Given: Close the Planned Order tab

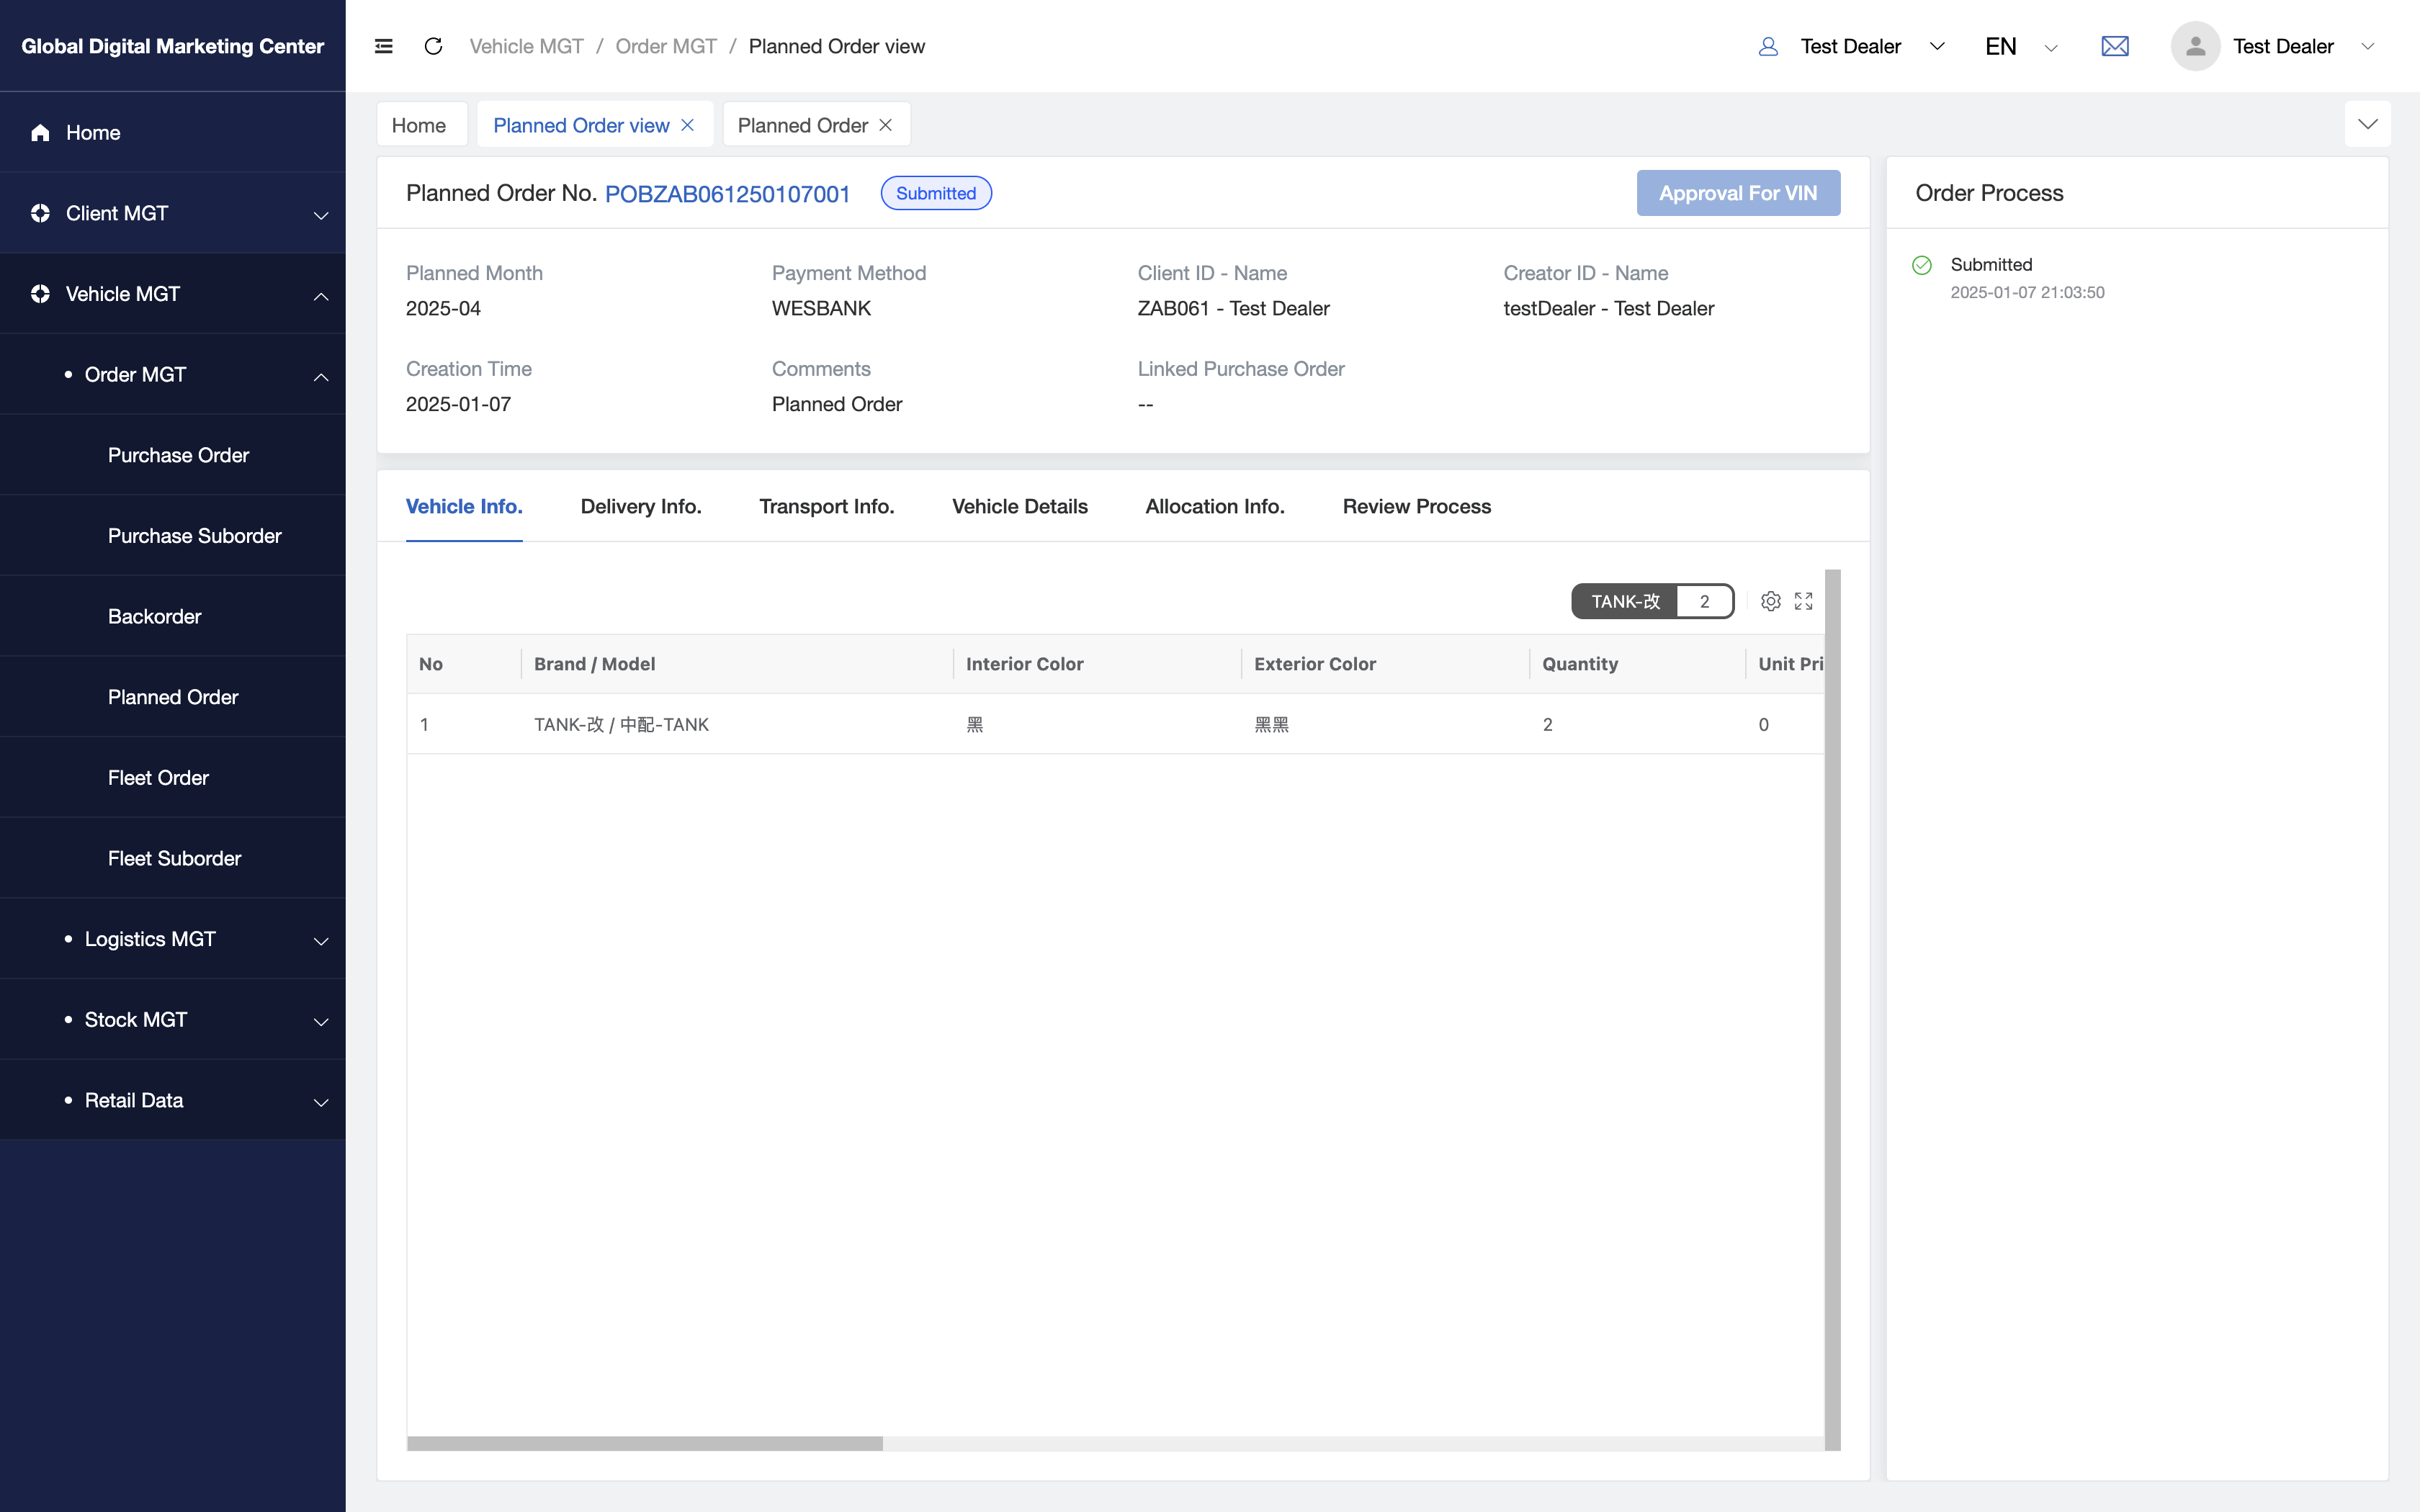Looking at the screenshot, I should (886, 125).
